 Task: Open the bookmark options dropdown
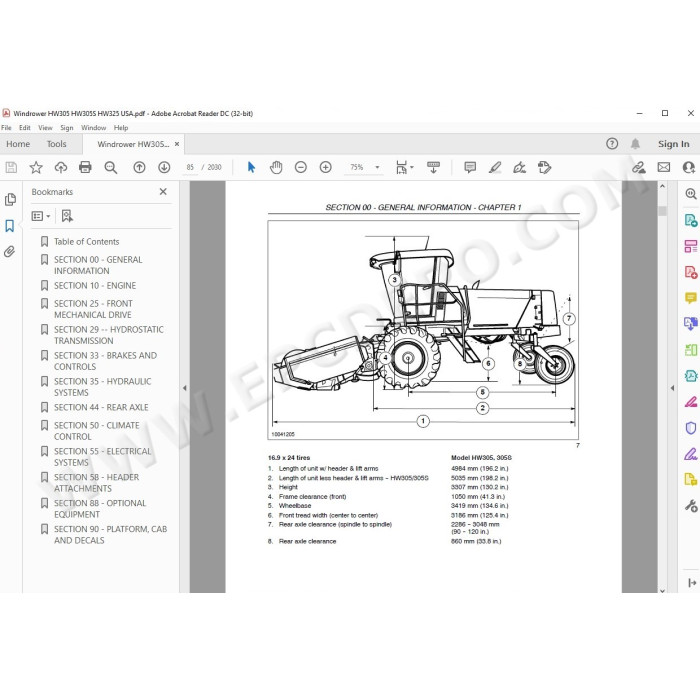click(x=41, y=216)
